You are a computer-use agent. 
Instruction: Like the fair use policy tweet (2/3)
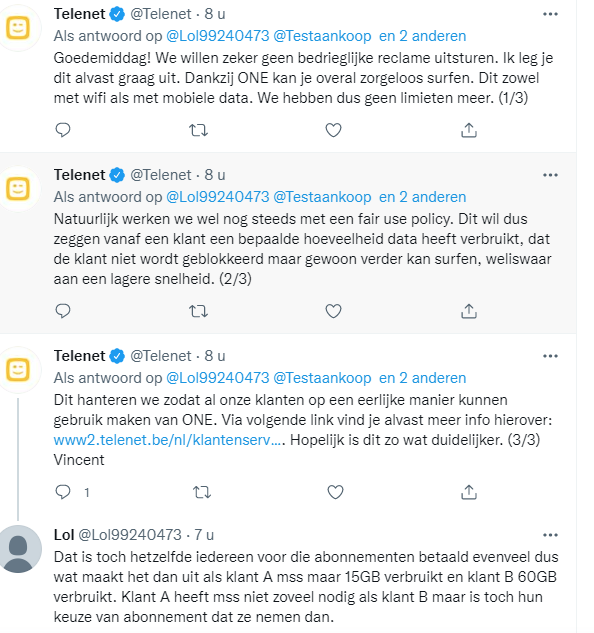[x=334, y=311]
